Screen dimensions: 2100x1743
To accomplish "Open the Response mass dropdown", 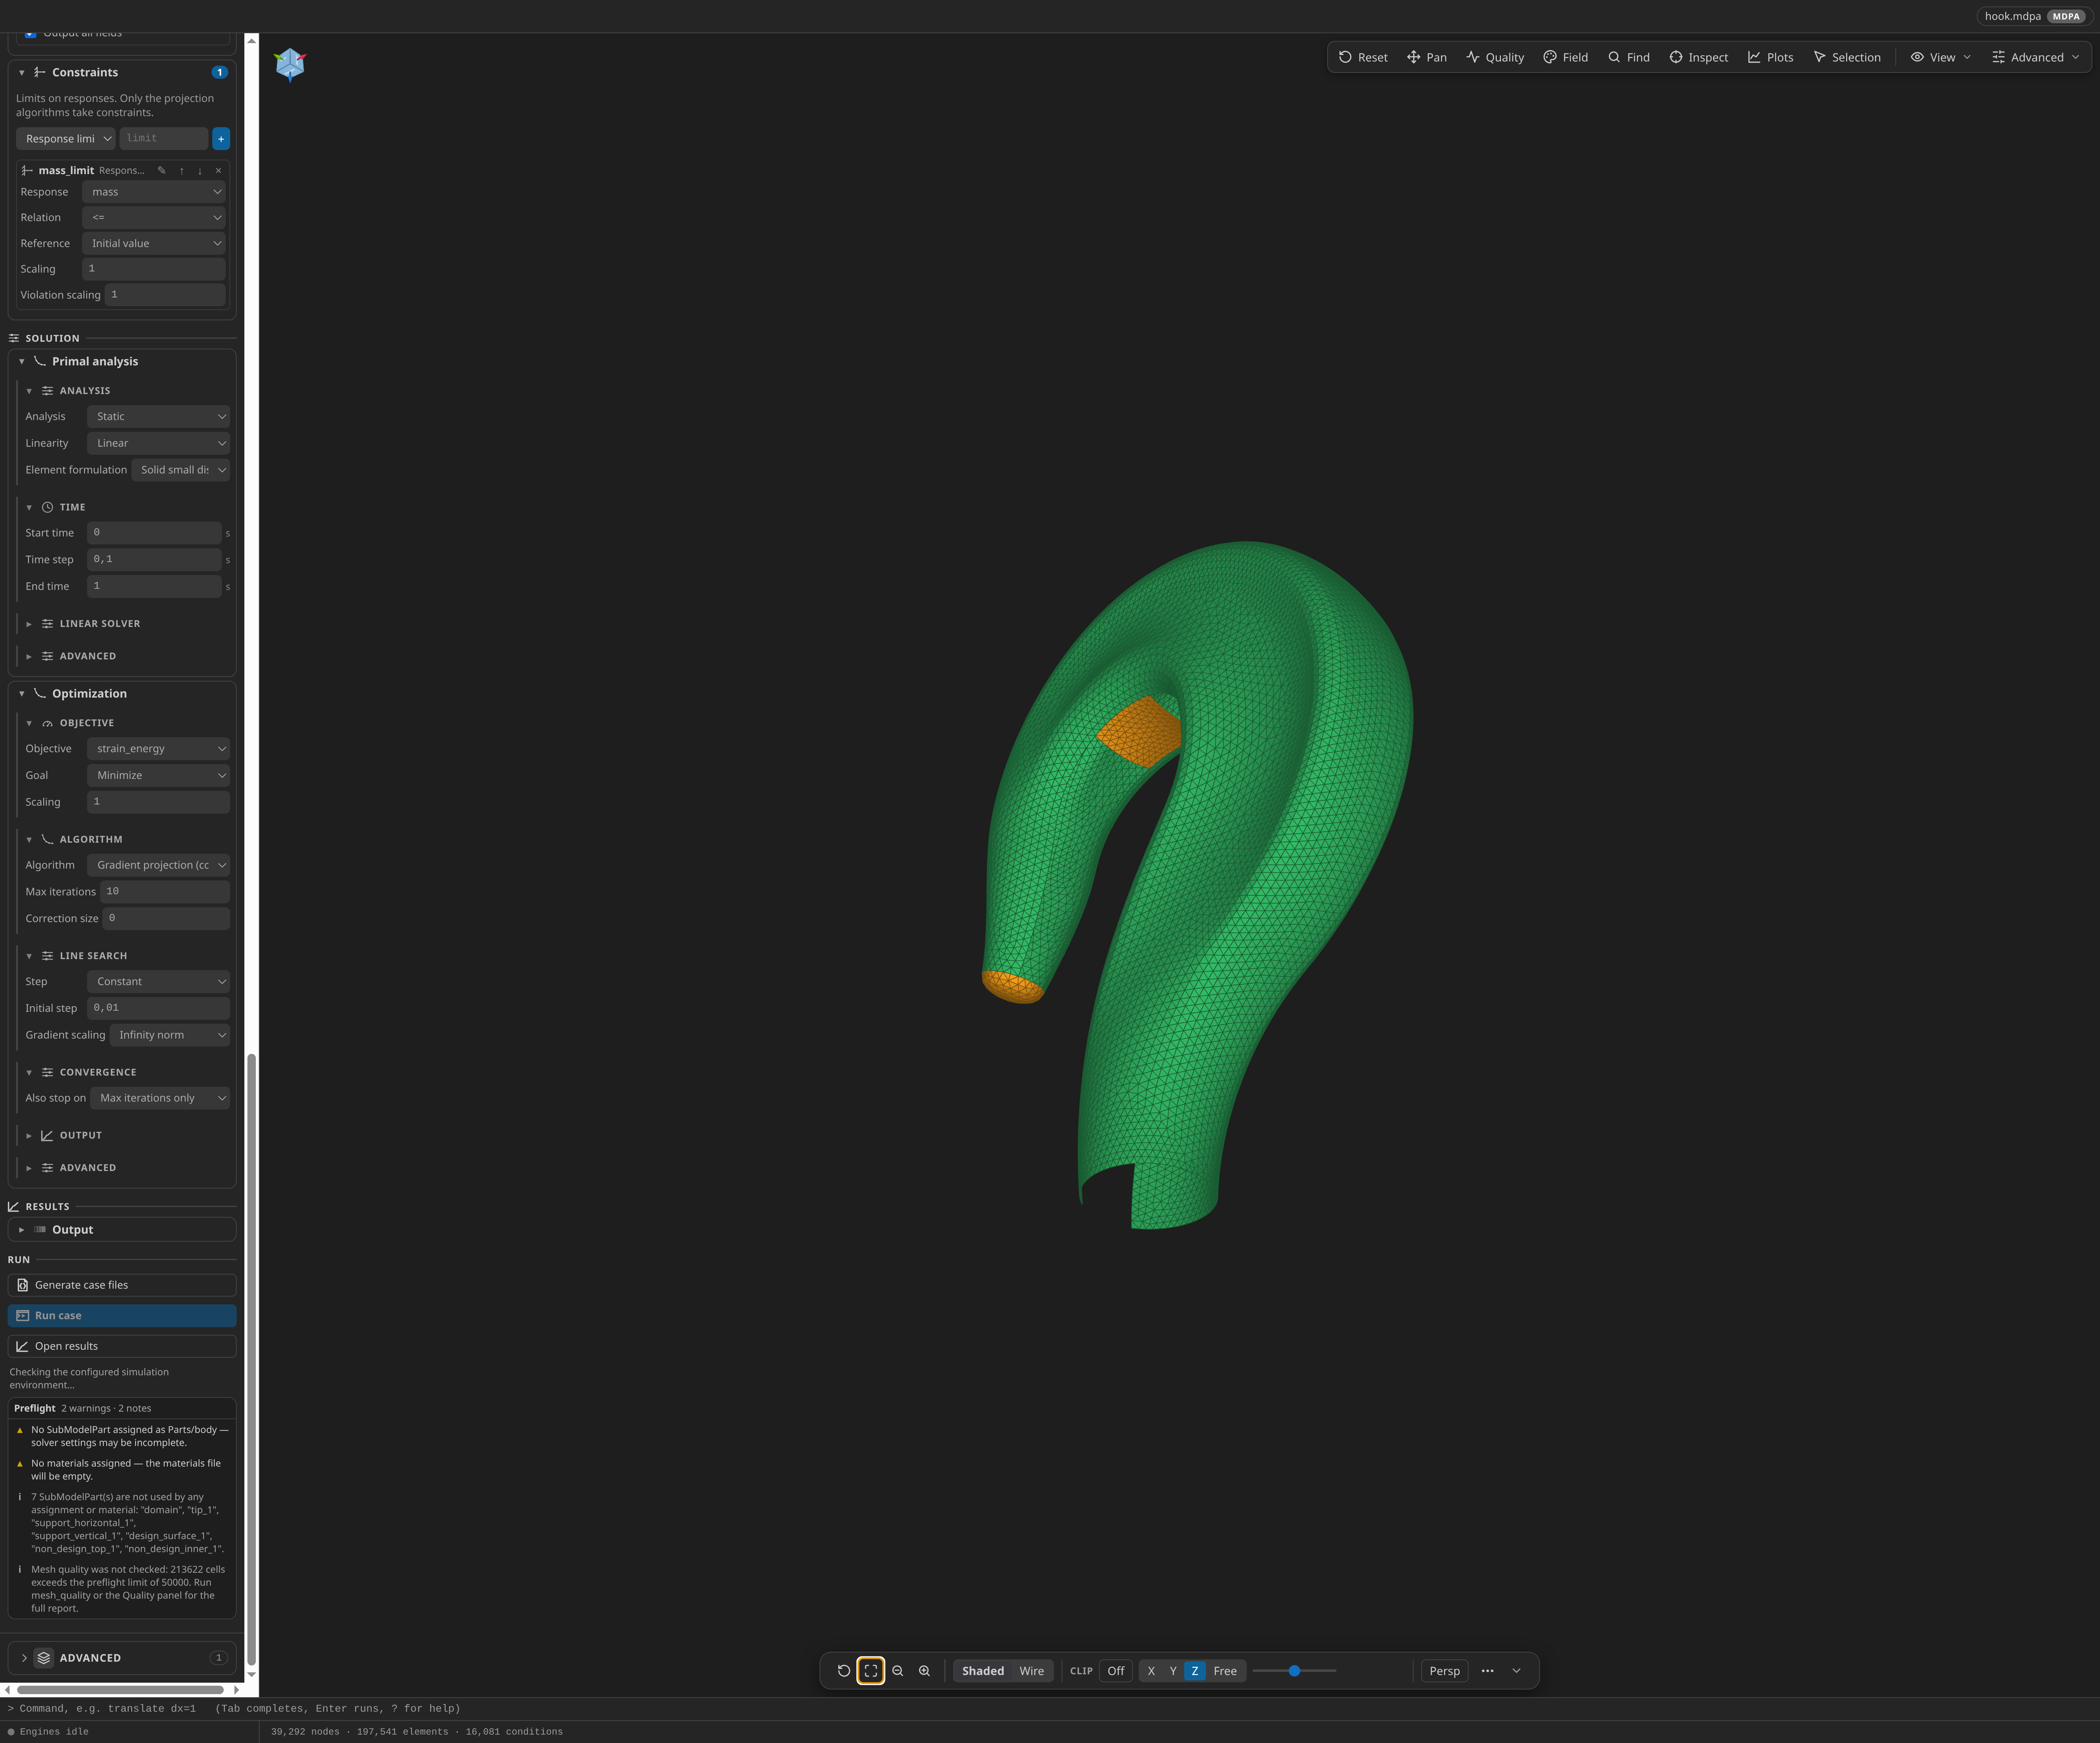I will [x=154, y=192].
